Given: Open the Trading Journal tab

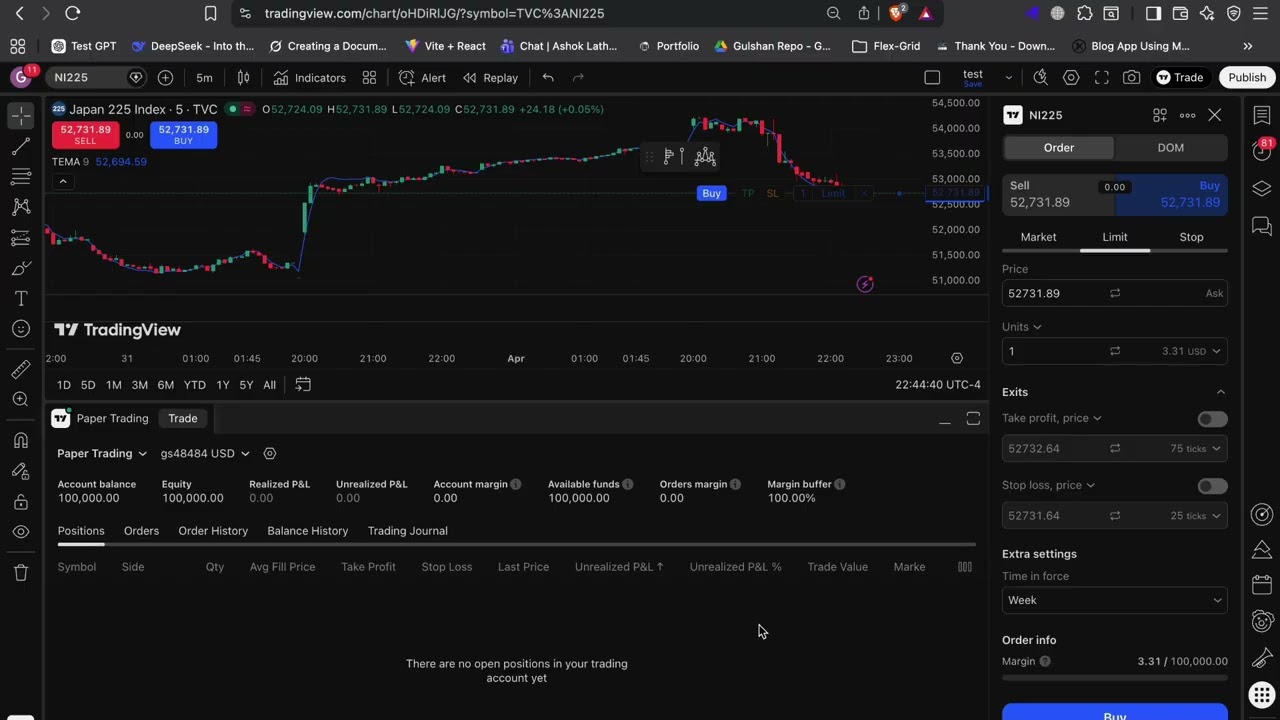Looking at the screenshot, I should (407, 531).
